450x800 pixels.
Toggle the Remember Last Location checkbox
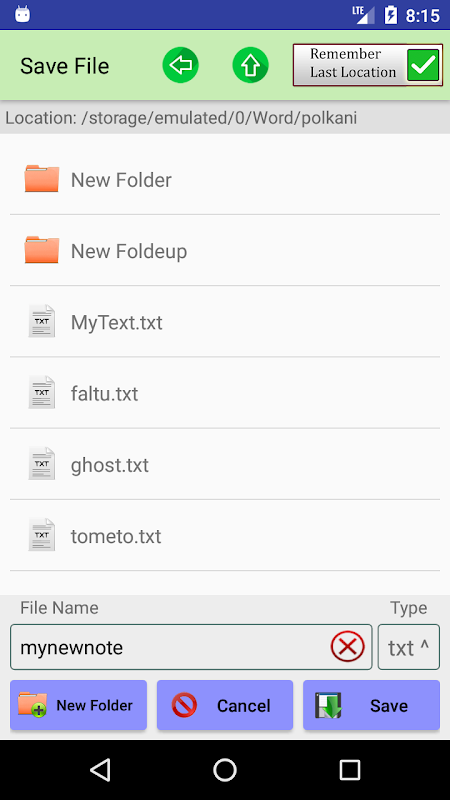(x=423, y=65)
